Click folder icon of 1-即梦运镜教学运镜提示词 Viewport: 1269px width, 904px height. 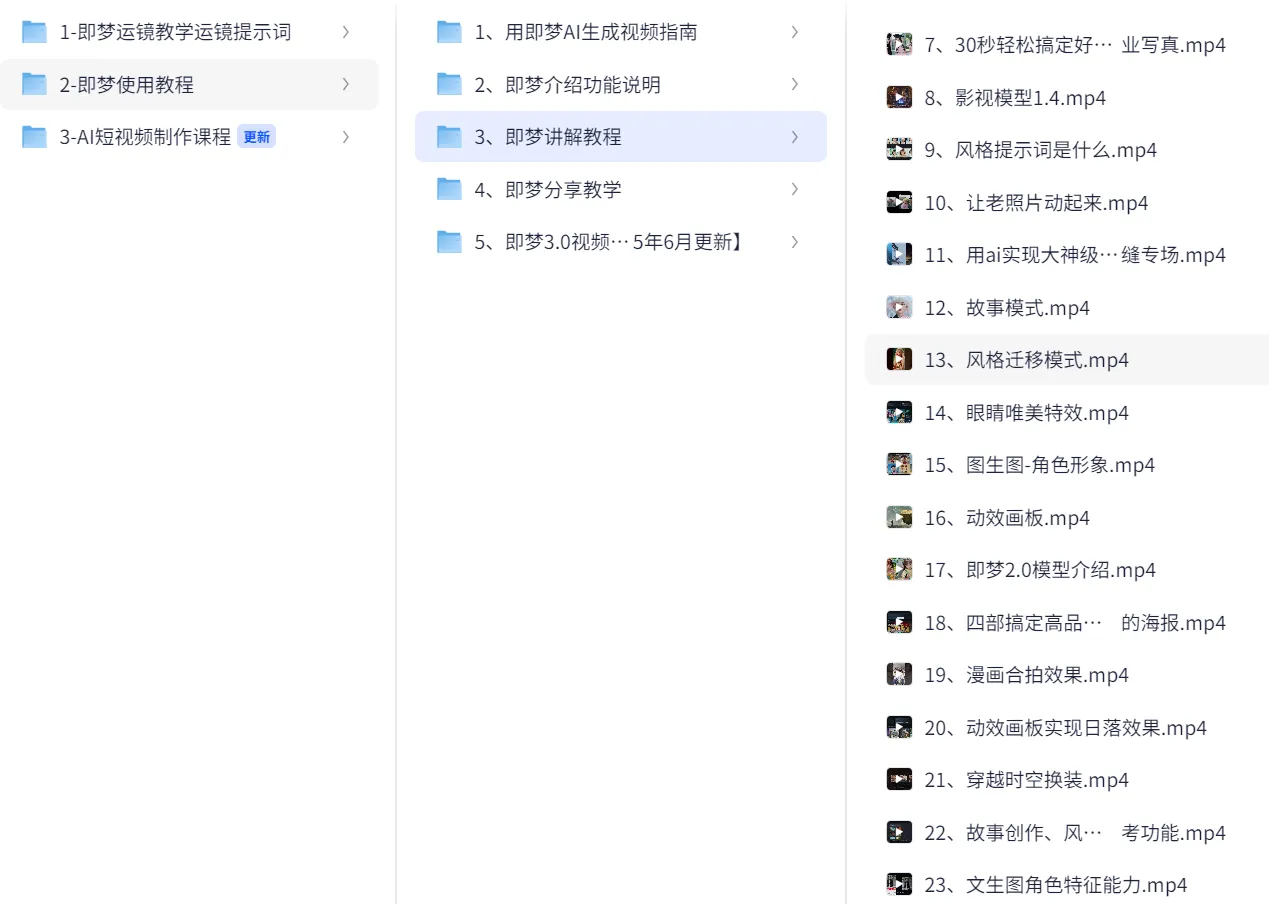[x=35, y=32]
